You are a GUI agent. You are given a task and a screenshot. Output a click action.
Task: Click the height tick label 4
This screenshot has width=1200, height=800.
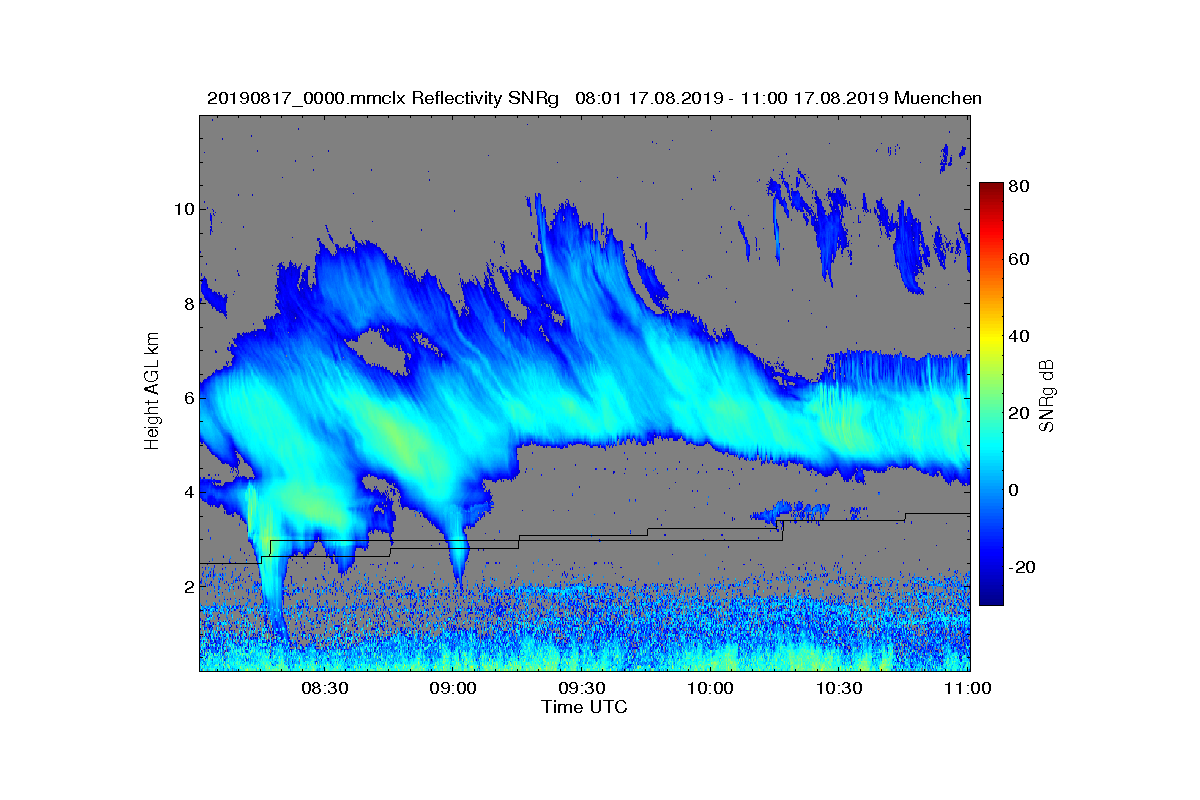(x=188, y=492)
